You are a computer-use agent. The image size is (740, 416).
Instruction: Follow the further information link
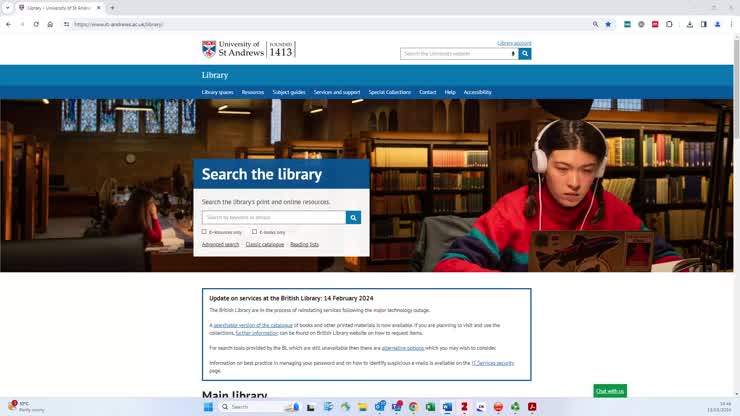point(257,333)
